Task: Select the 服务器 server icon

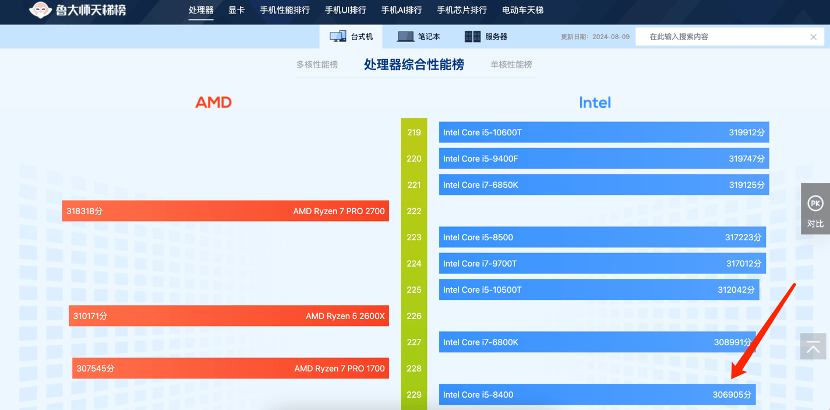Action: tap(473, 37)
